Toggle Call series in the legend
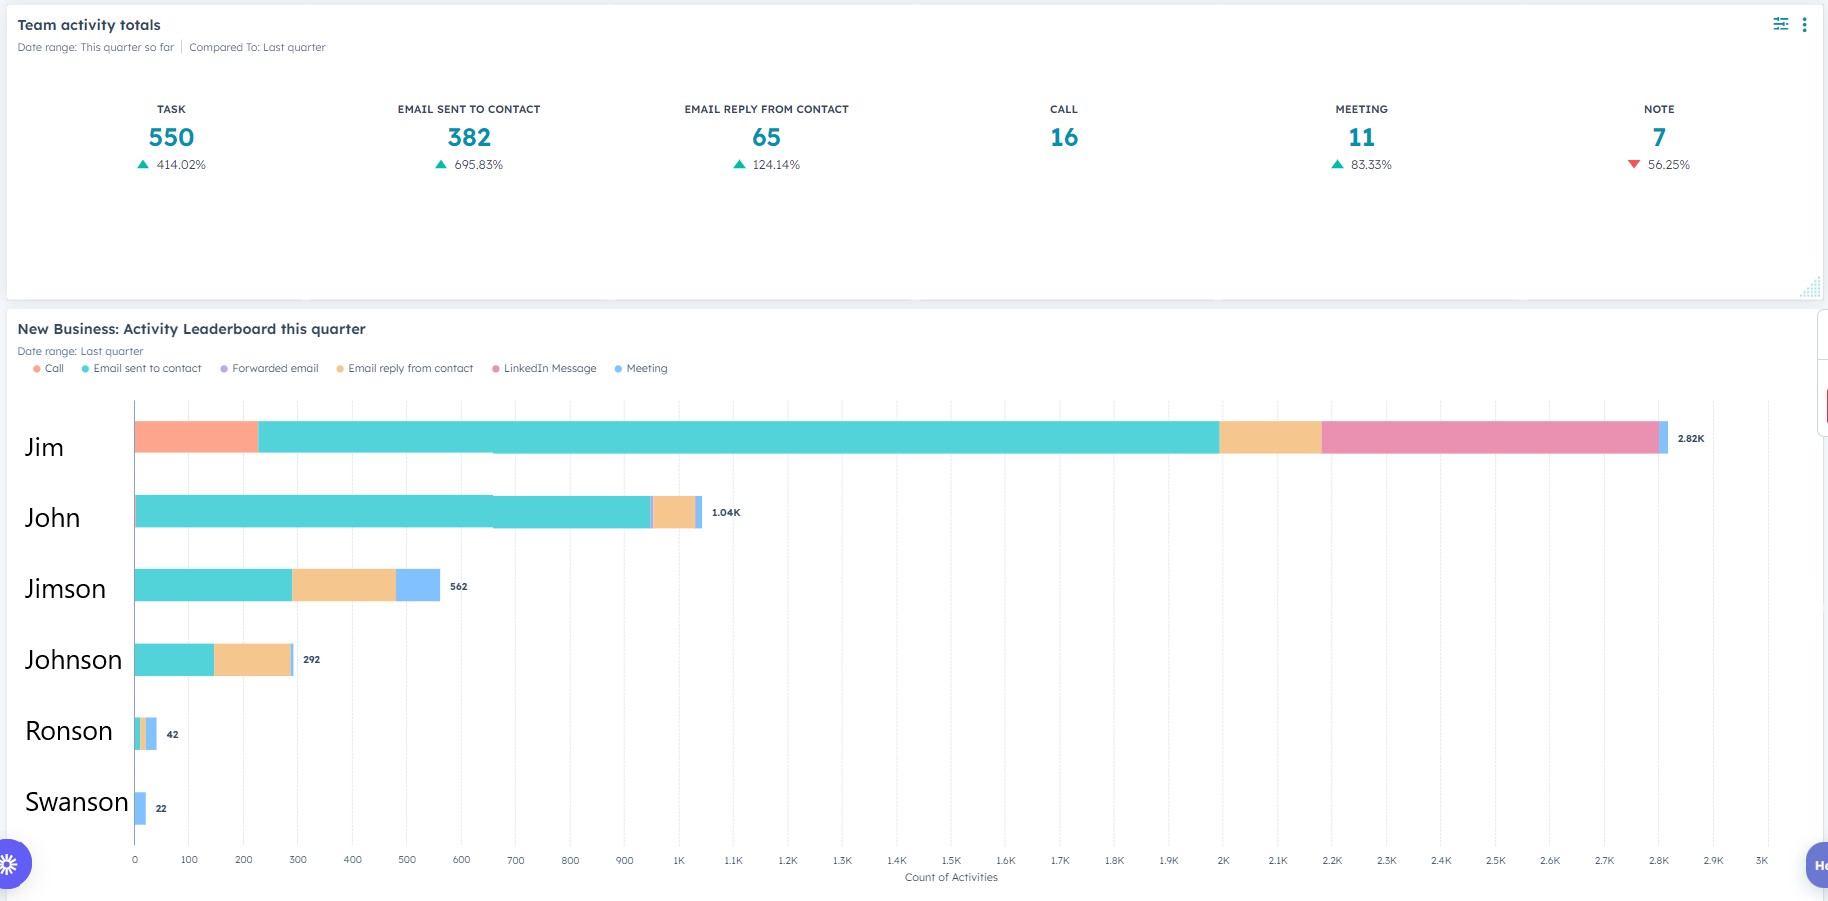1828x901 pixels. click(x=48, y=369)
